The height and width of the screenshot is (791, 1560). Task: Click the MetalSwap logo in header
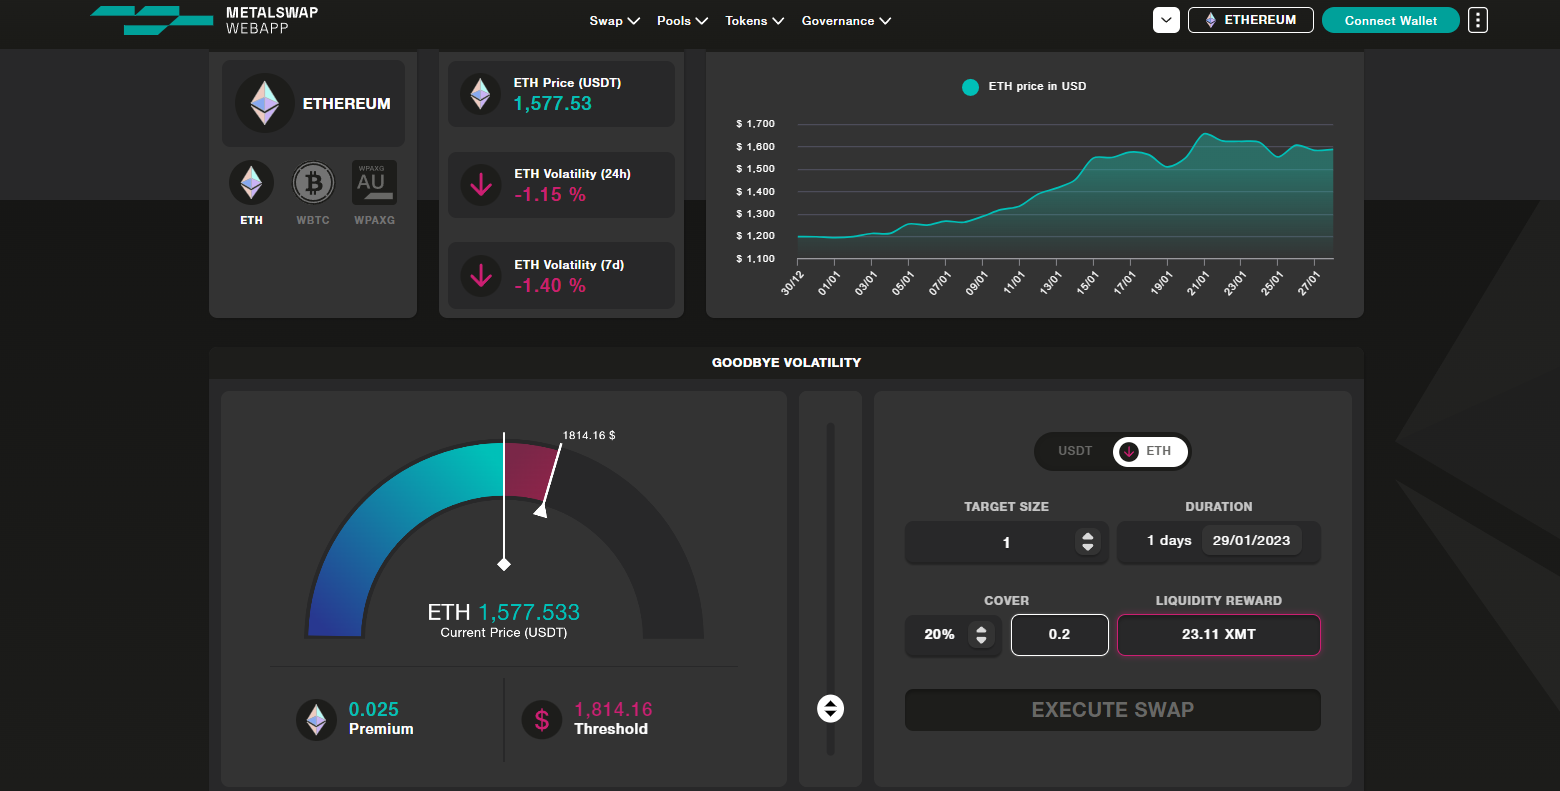point(204,20)
